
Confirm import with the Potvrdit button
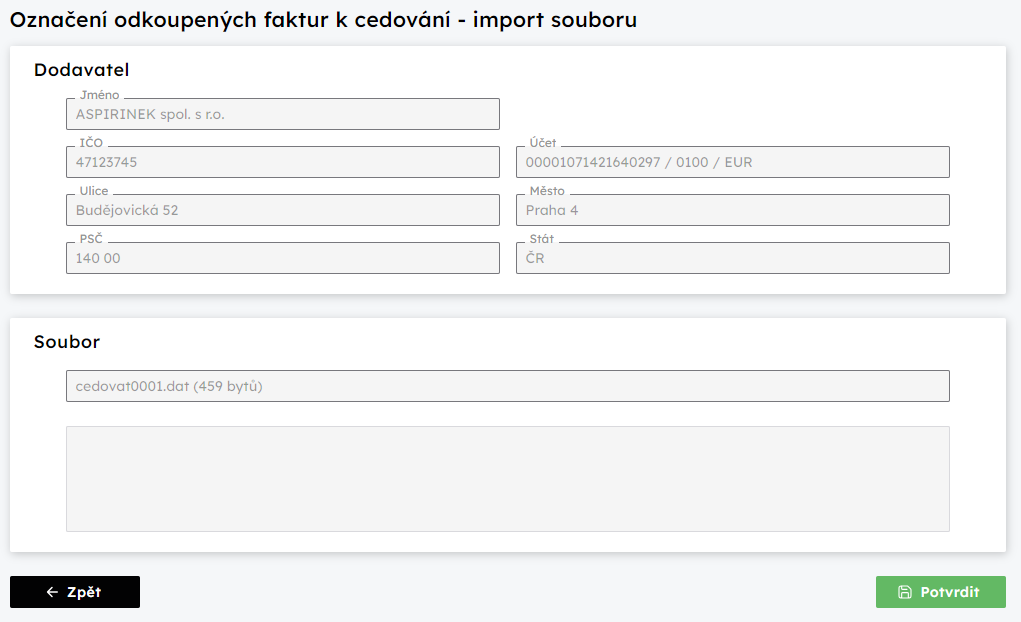940,591
